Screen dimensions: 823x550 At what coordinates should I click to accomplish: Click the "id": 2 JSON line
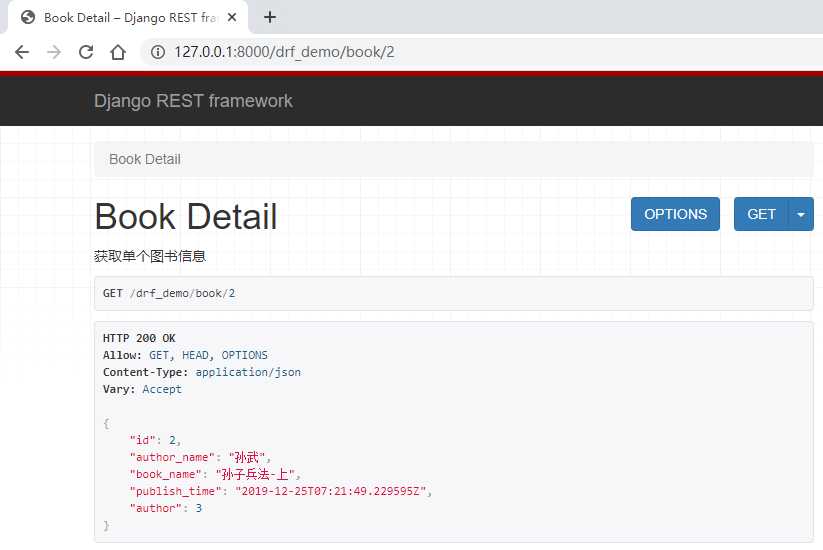[155, 440]
